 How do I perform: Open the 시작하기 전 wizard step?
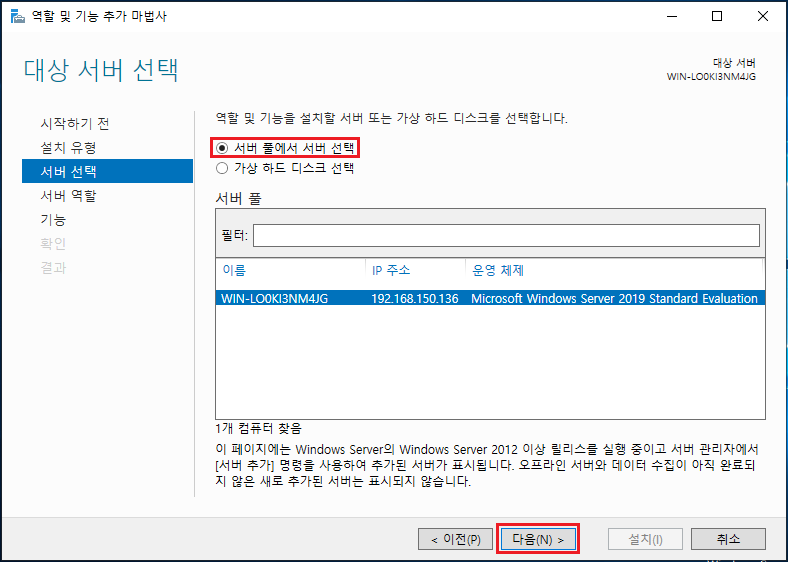click(x=75, y=124)
